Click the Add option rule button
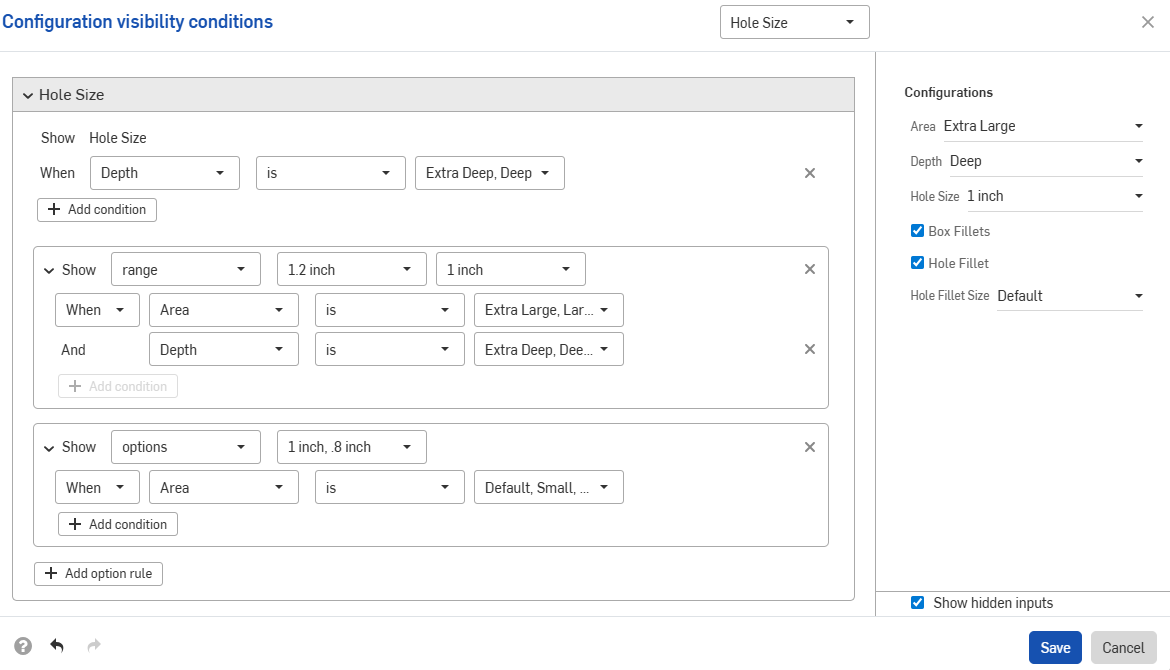Screen dimensions: 1170x670 pyautogui.click(x=98, y=573)
